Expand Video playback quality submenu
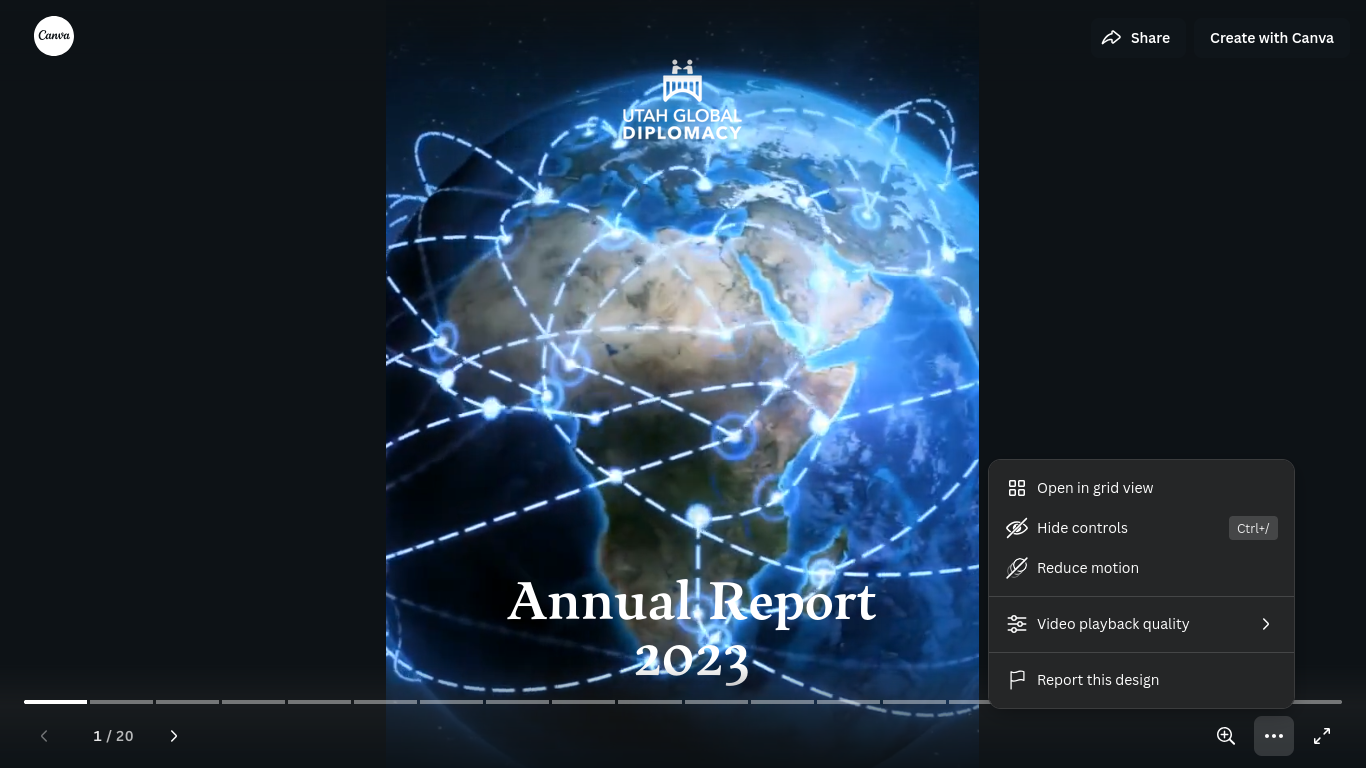Image resolution: width=1366 pixels, height=768 pixels. (1141, 624)
